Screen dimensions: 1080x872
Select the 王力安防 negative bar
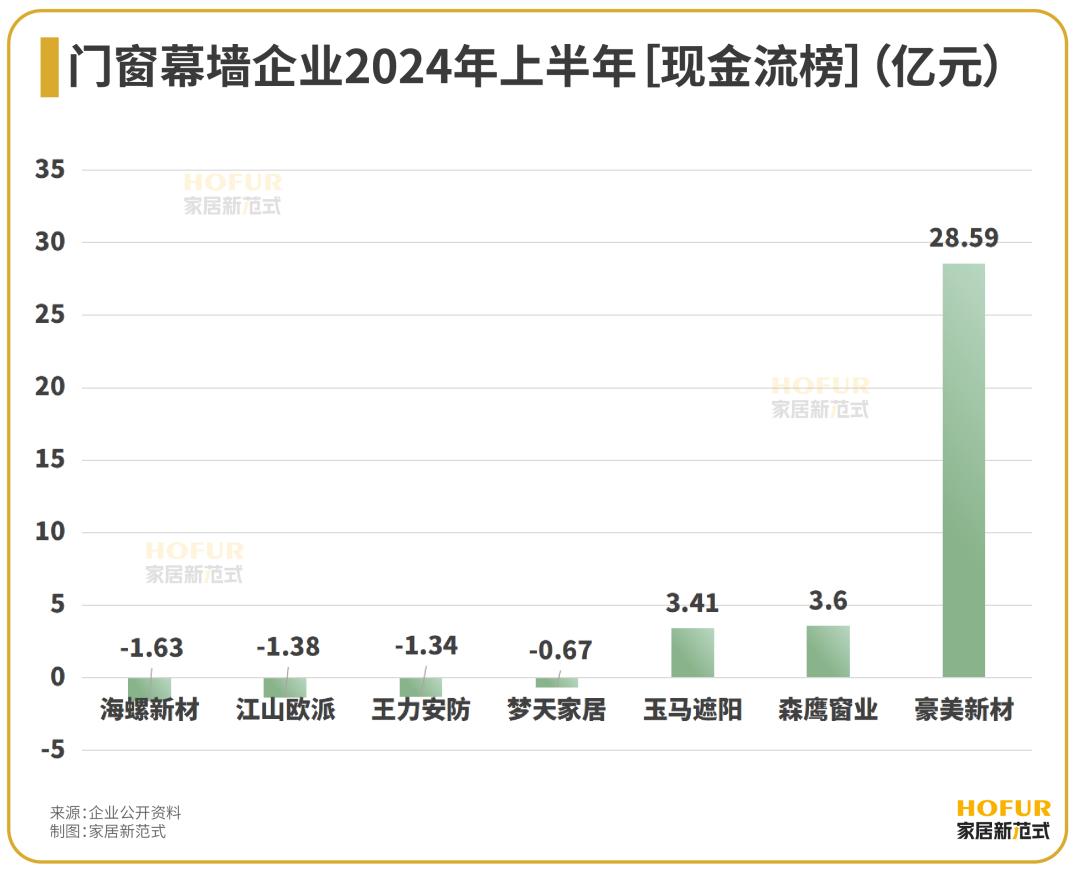point(421,687)
